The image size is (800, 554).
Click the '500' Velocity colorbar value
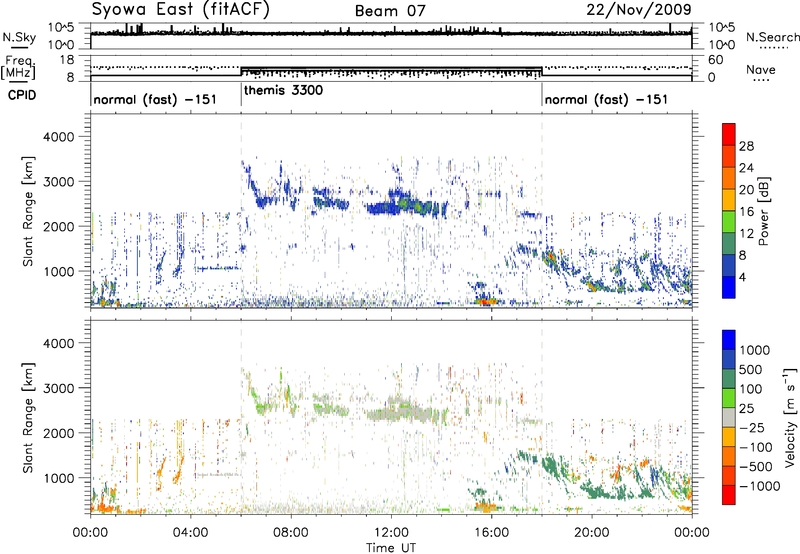point(751,369)
